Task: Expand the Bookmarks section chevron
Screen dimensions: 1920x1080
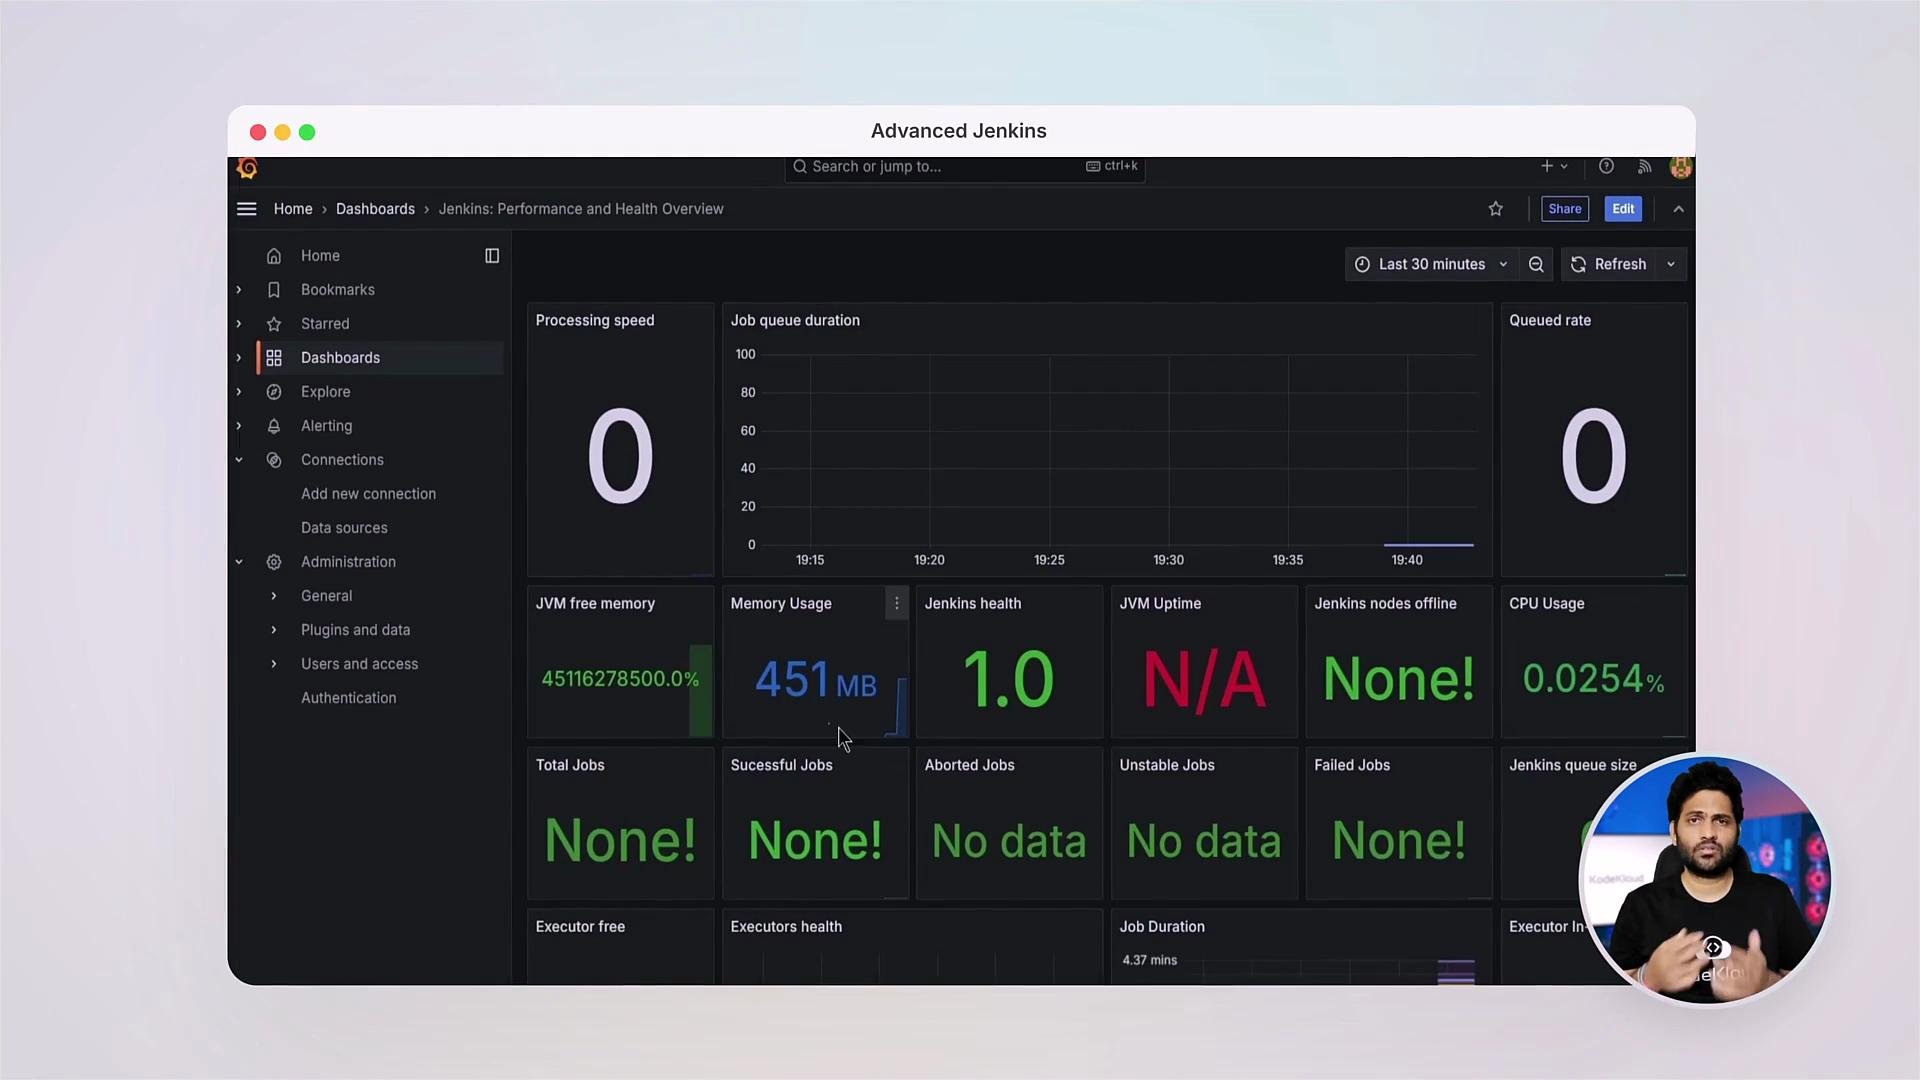Action: [x=239, y=290]
